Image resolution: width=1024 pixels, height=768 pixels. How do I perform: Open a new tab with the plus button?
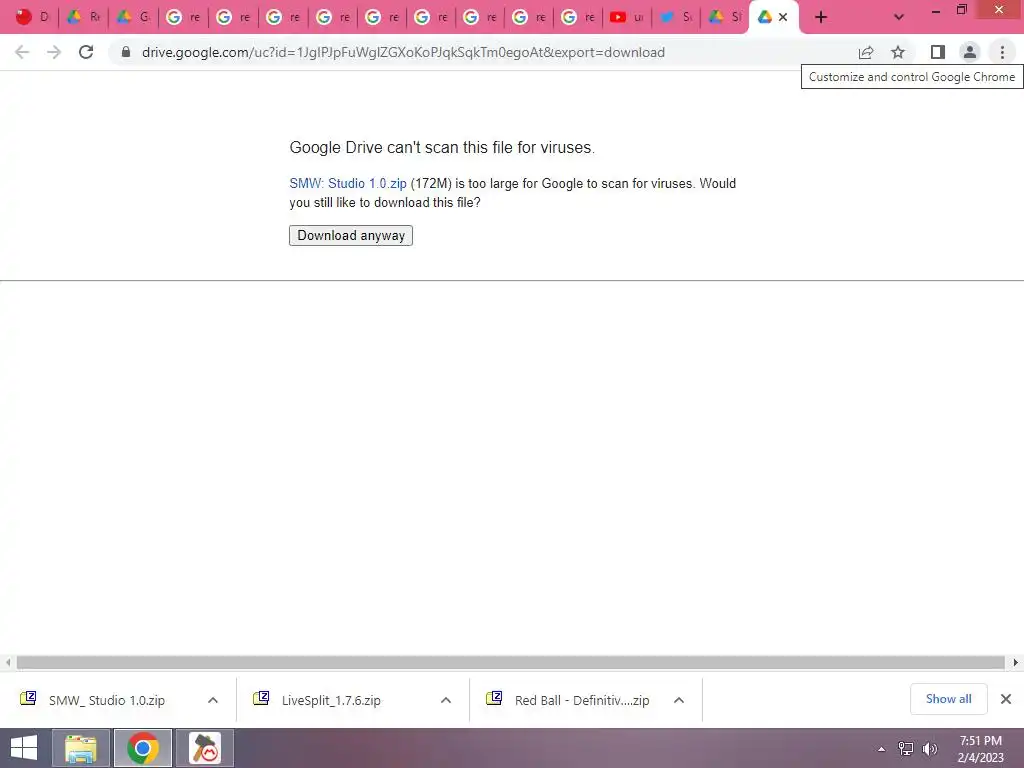[x=821, y=18]
